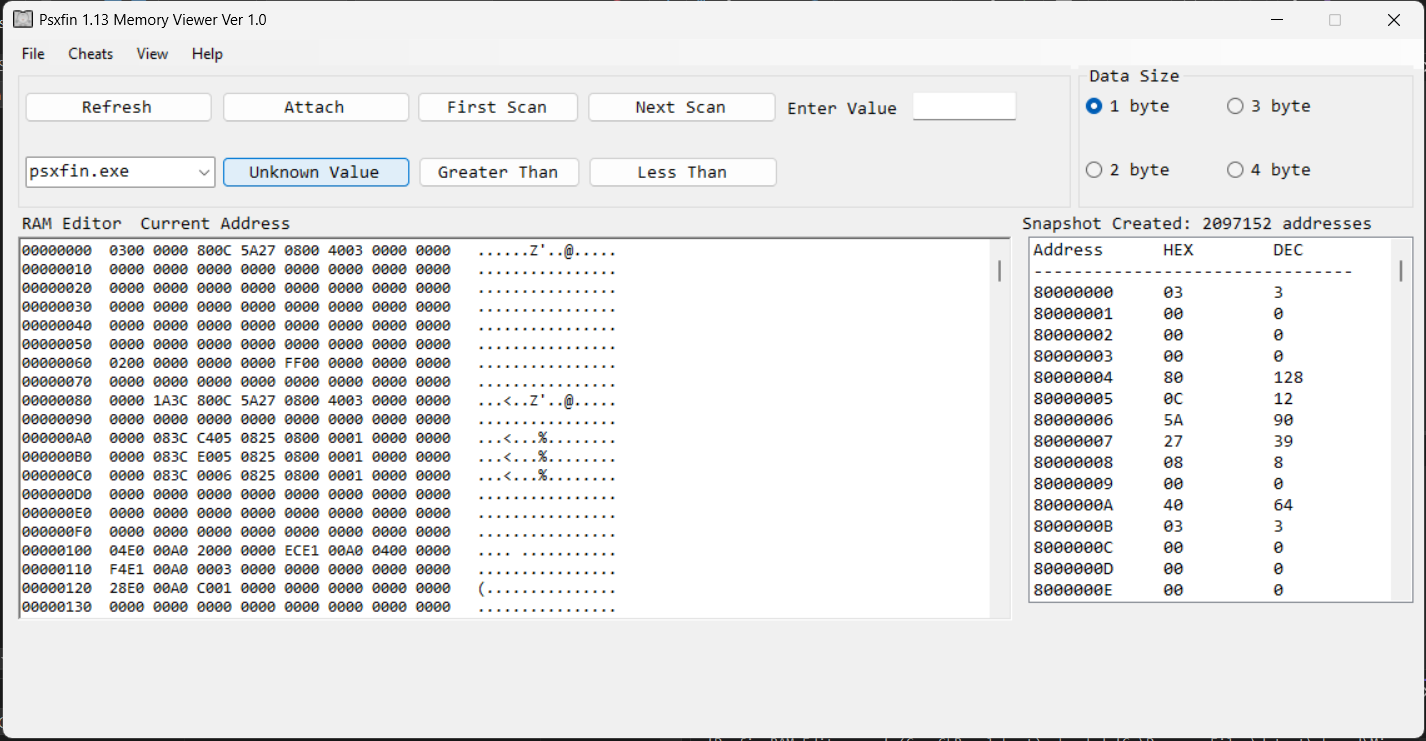Select snapshot address 80000007
Image resolution: width=1426 pixels, height=741 pixels.
point(1073,441)
